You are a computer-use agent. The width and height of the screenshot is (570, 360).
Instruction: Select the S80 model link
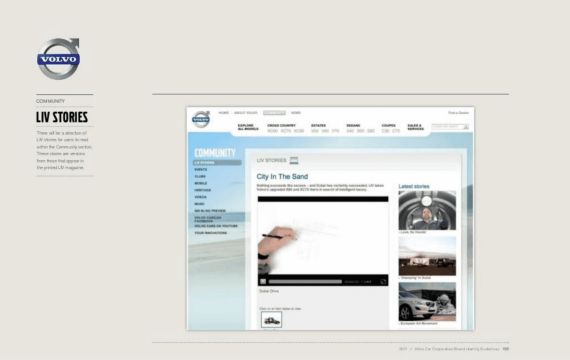coord(371,131)
